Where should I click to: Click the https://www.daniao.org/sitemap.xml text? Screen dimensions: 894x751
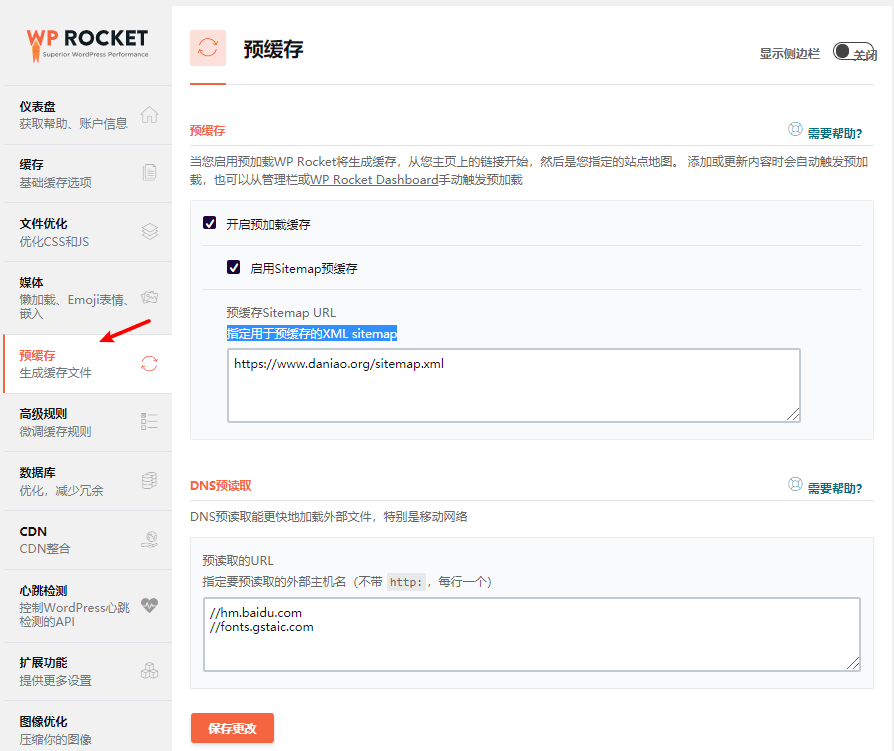coord(339,364)
